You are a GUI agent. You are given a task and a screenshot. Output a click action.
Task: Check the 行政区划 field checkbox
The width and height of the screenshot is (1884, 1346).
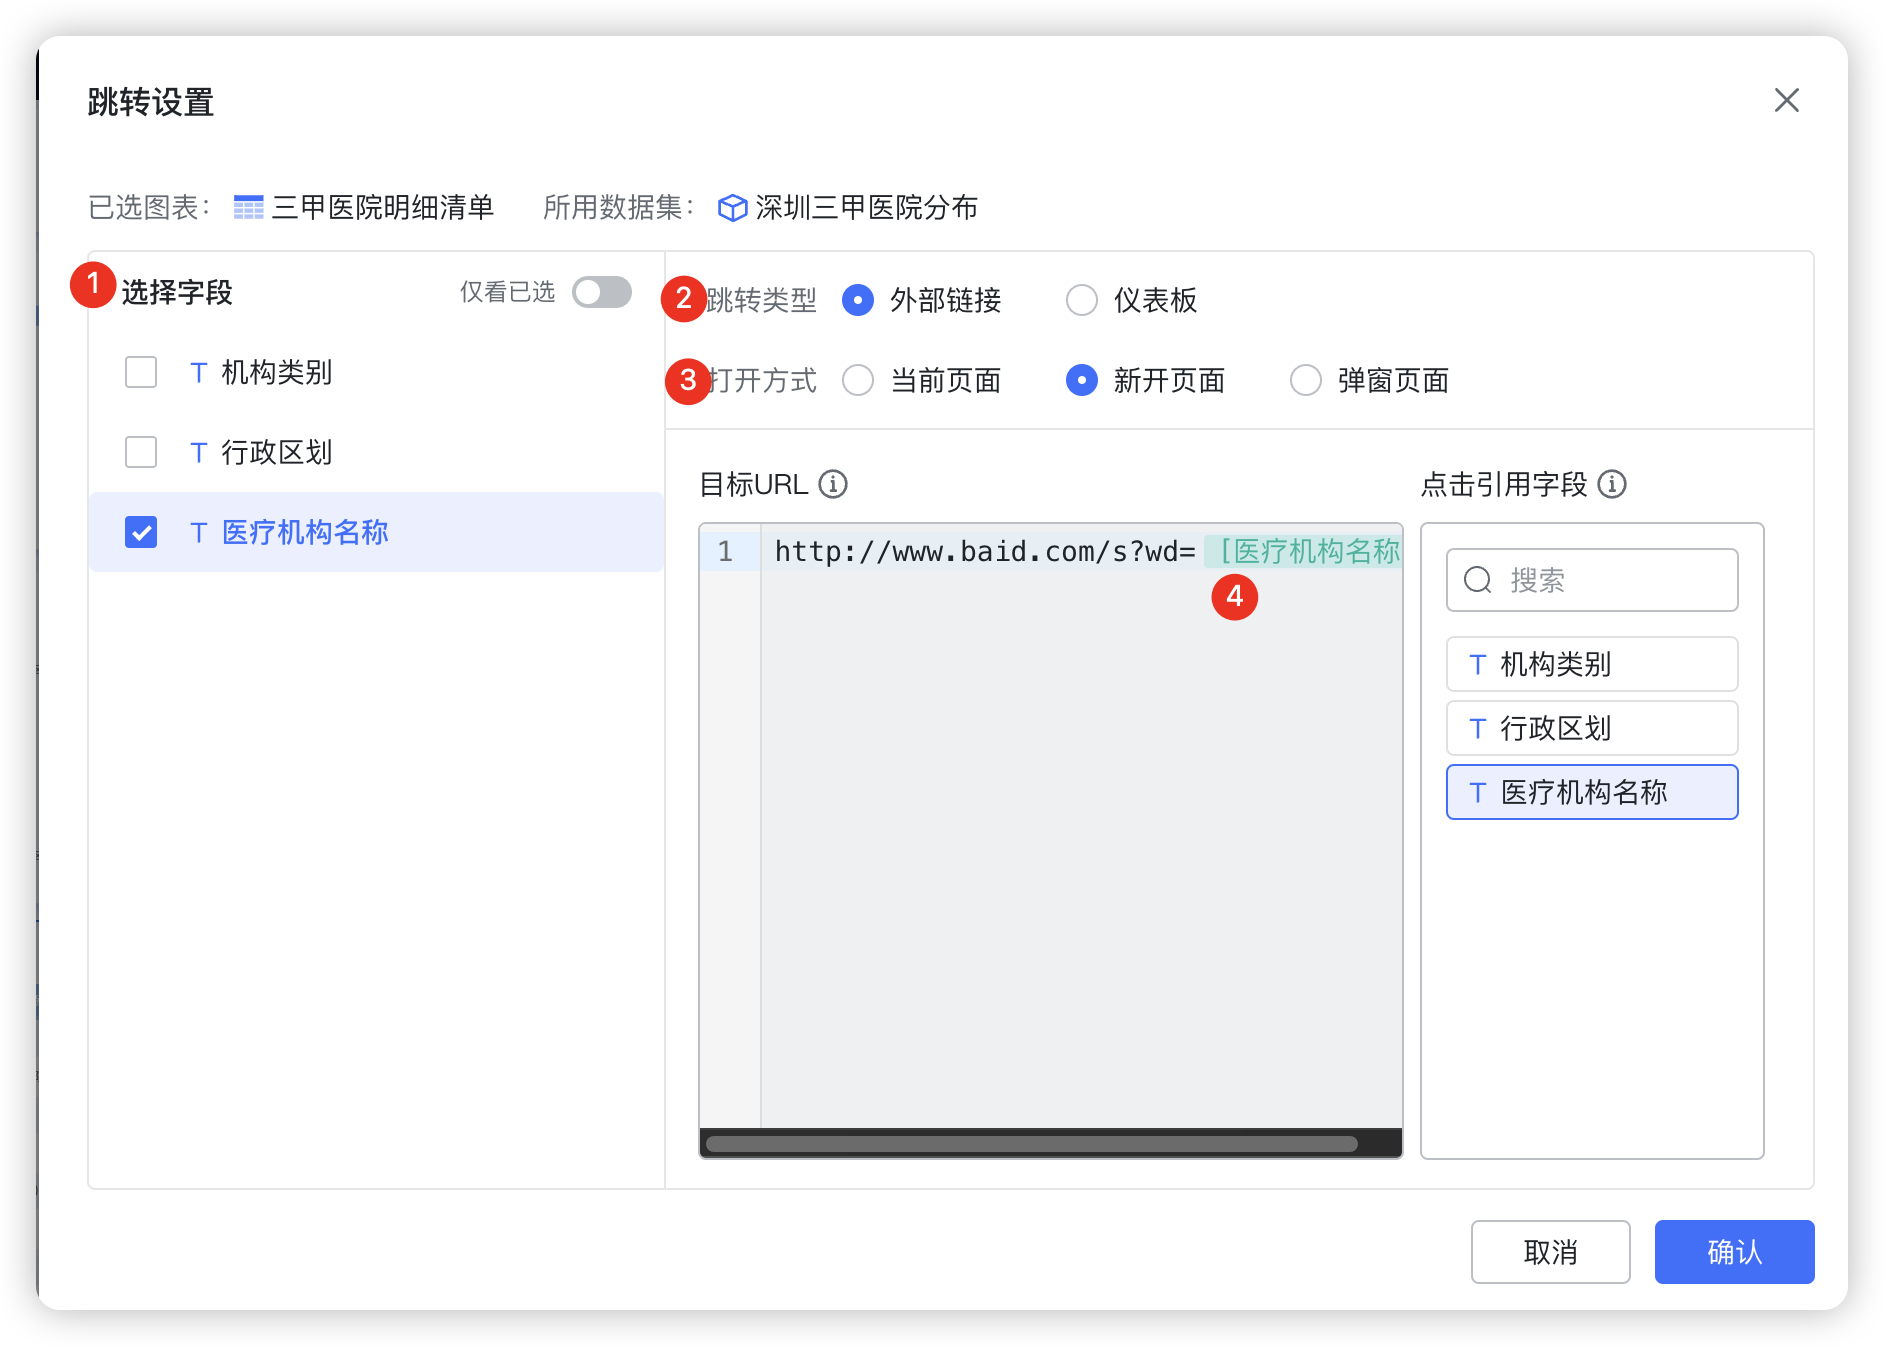(141, 452)
